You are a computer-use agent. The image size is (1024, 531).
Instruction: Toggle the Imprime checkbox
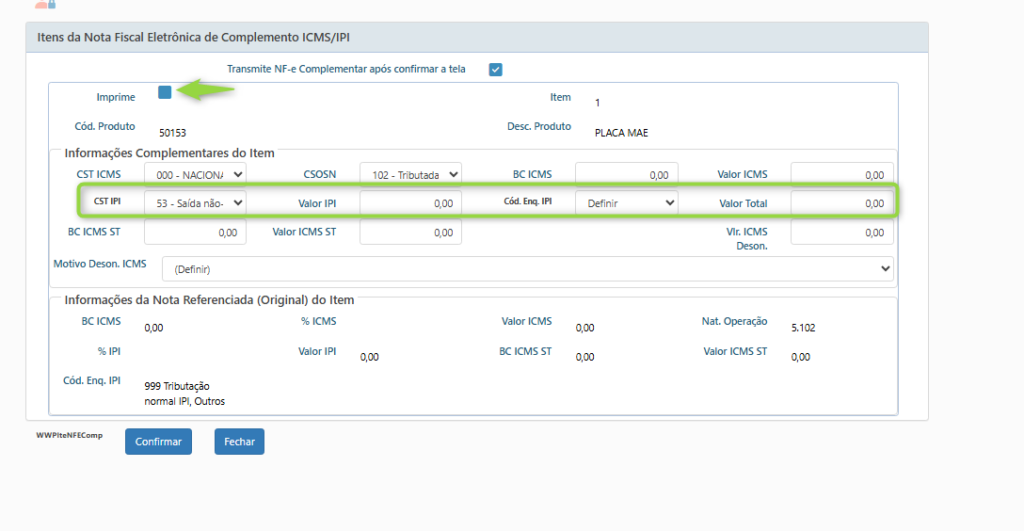point(165,93)
